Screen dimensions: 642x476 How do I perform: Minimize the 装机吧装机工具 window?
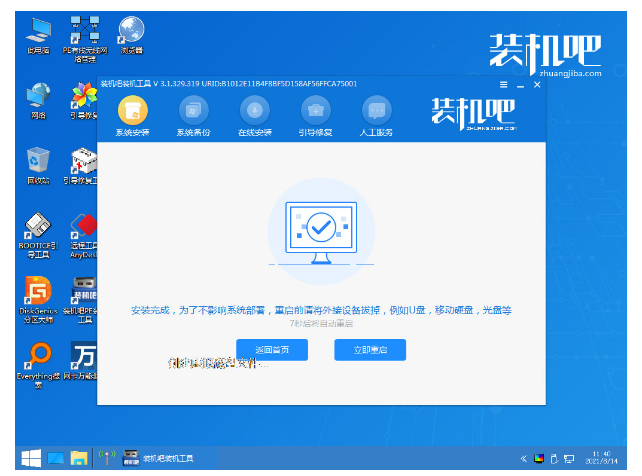pyautogui.click(x=520, y=85)
